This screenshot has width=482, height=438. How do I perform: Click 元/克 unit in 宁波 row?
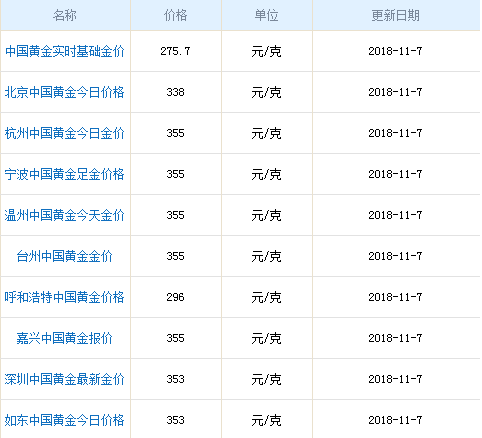(x=266, y=174)
